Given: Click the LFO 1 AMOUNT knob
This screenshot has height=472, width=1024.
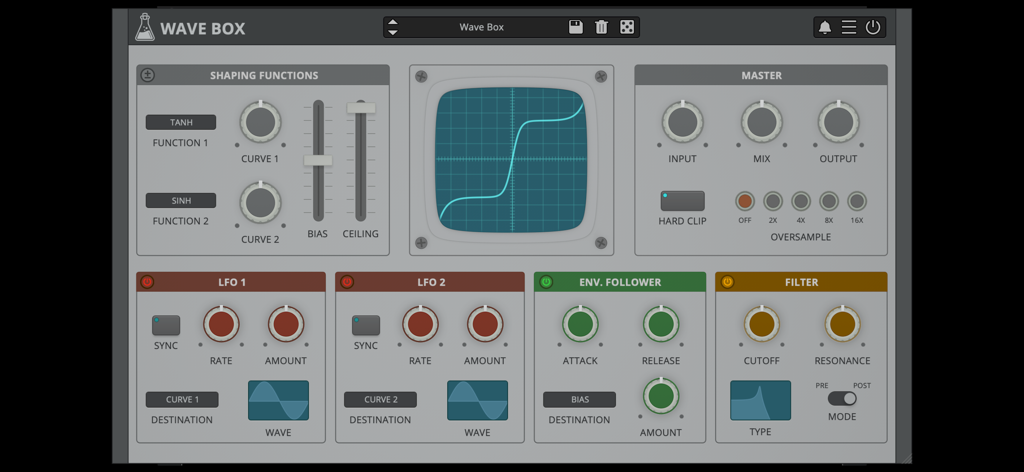Looking at the screenshot, I should [x=285, y=324].
